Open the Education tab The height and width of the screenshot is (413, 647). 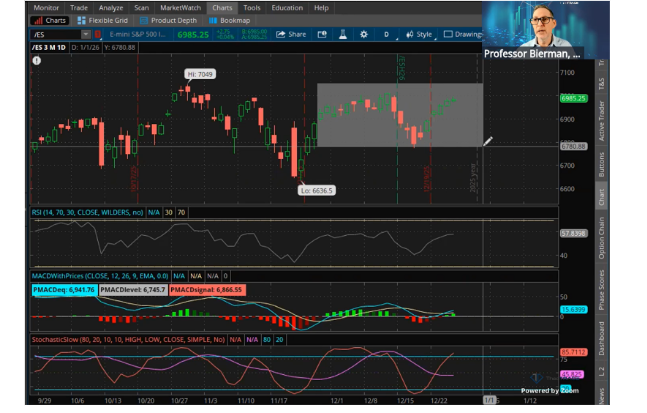pos(287,7)
